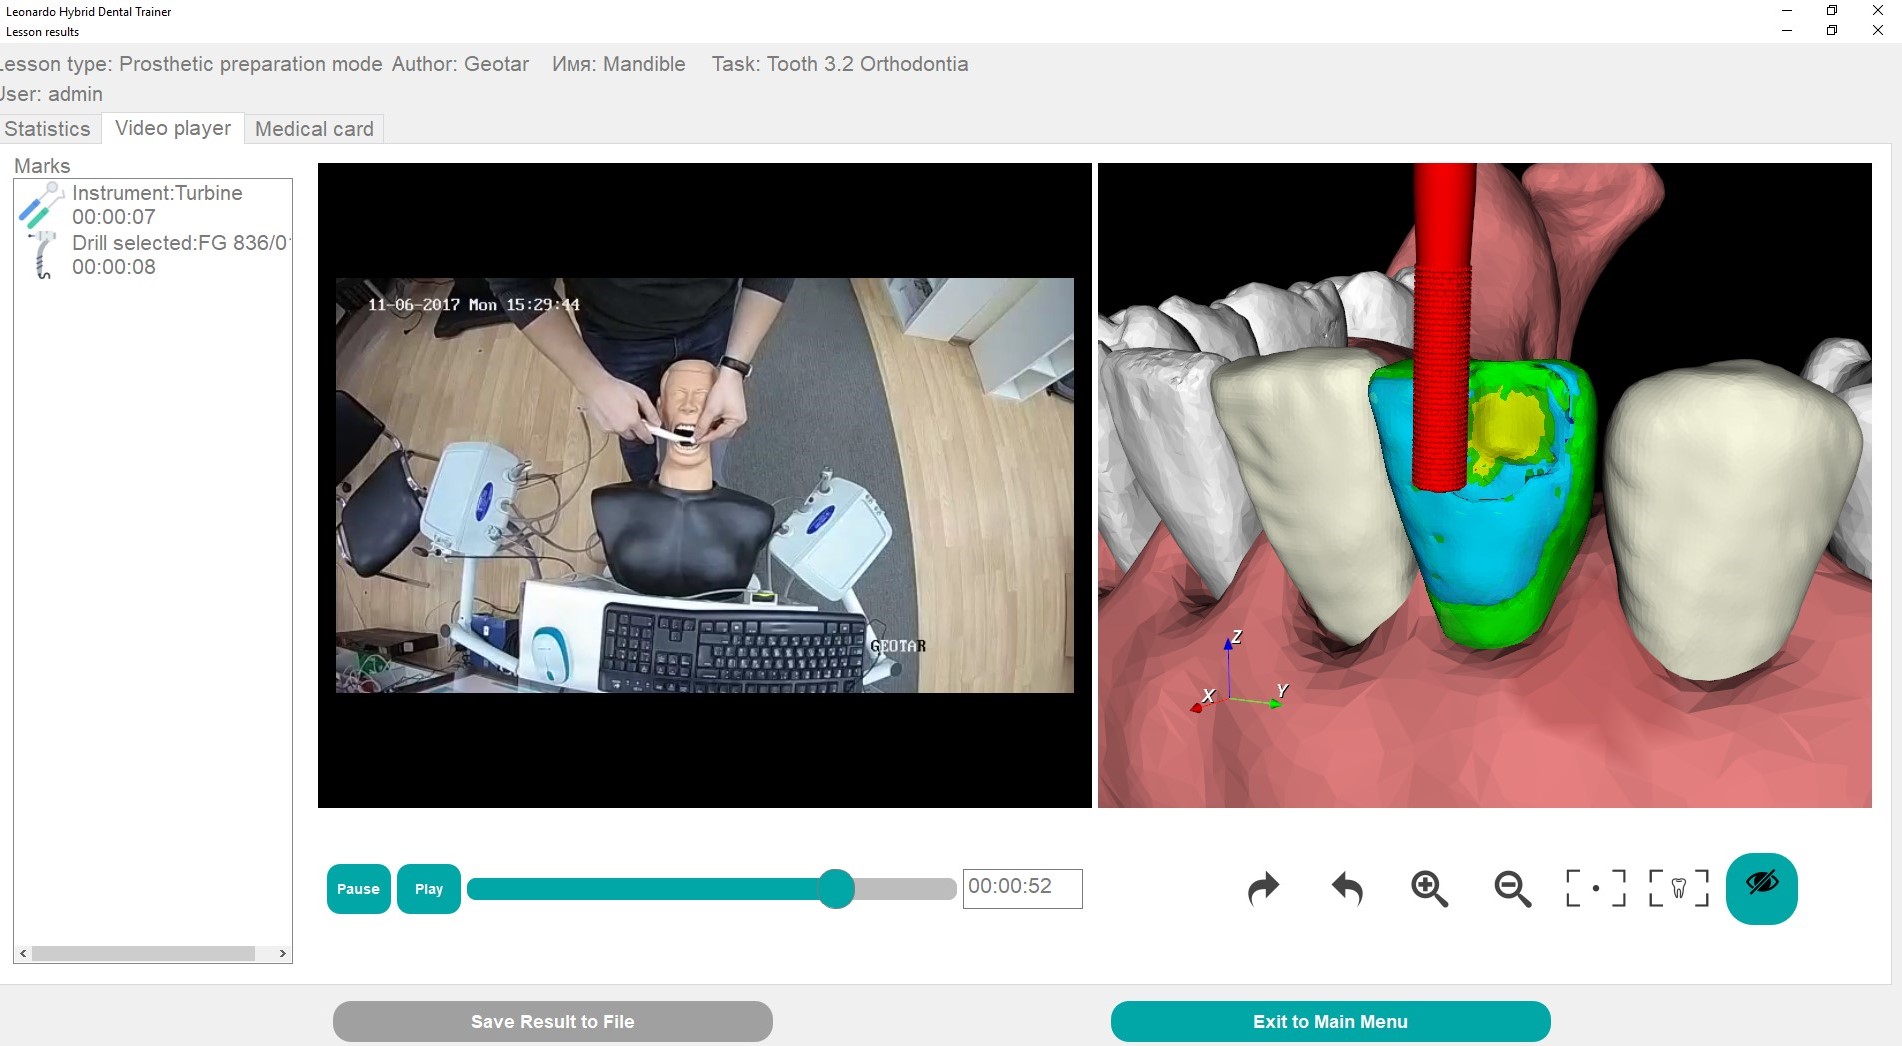Click the video progress slider handle
The height and width of the screenshot is (1046, 1902).
coord(836,889)
